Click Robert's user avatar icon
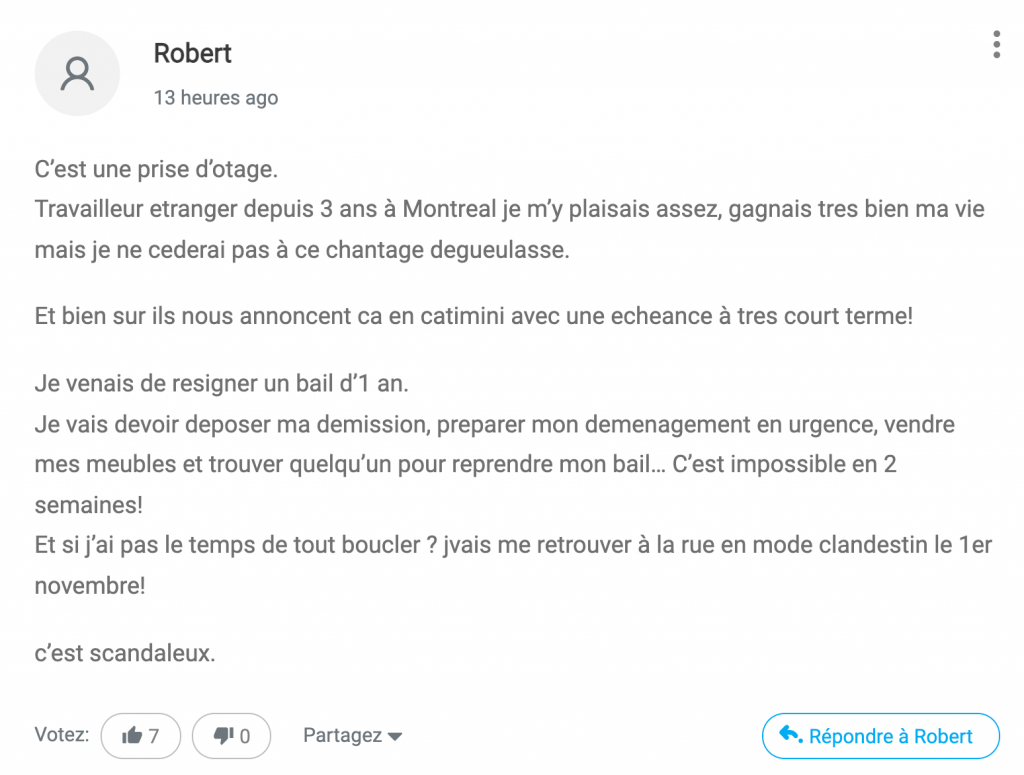This screenshot has height=775, width=1024. click(x=77, y=73)
